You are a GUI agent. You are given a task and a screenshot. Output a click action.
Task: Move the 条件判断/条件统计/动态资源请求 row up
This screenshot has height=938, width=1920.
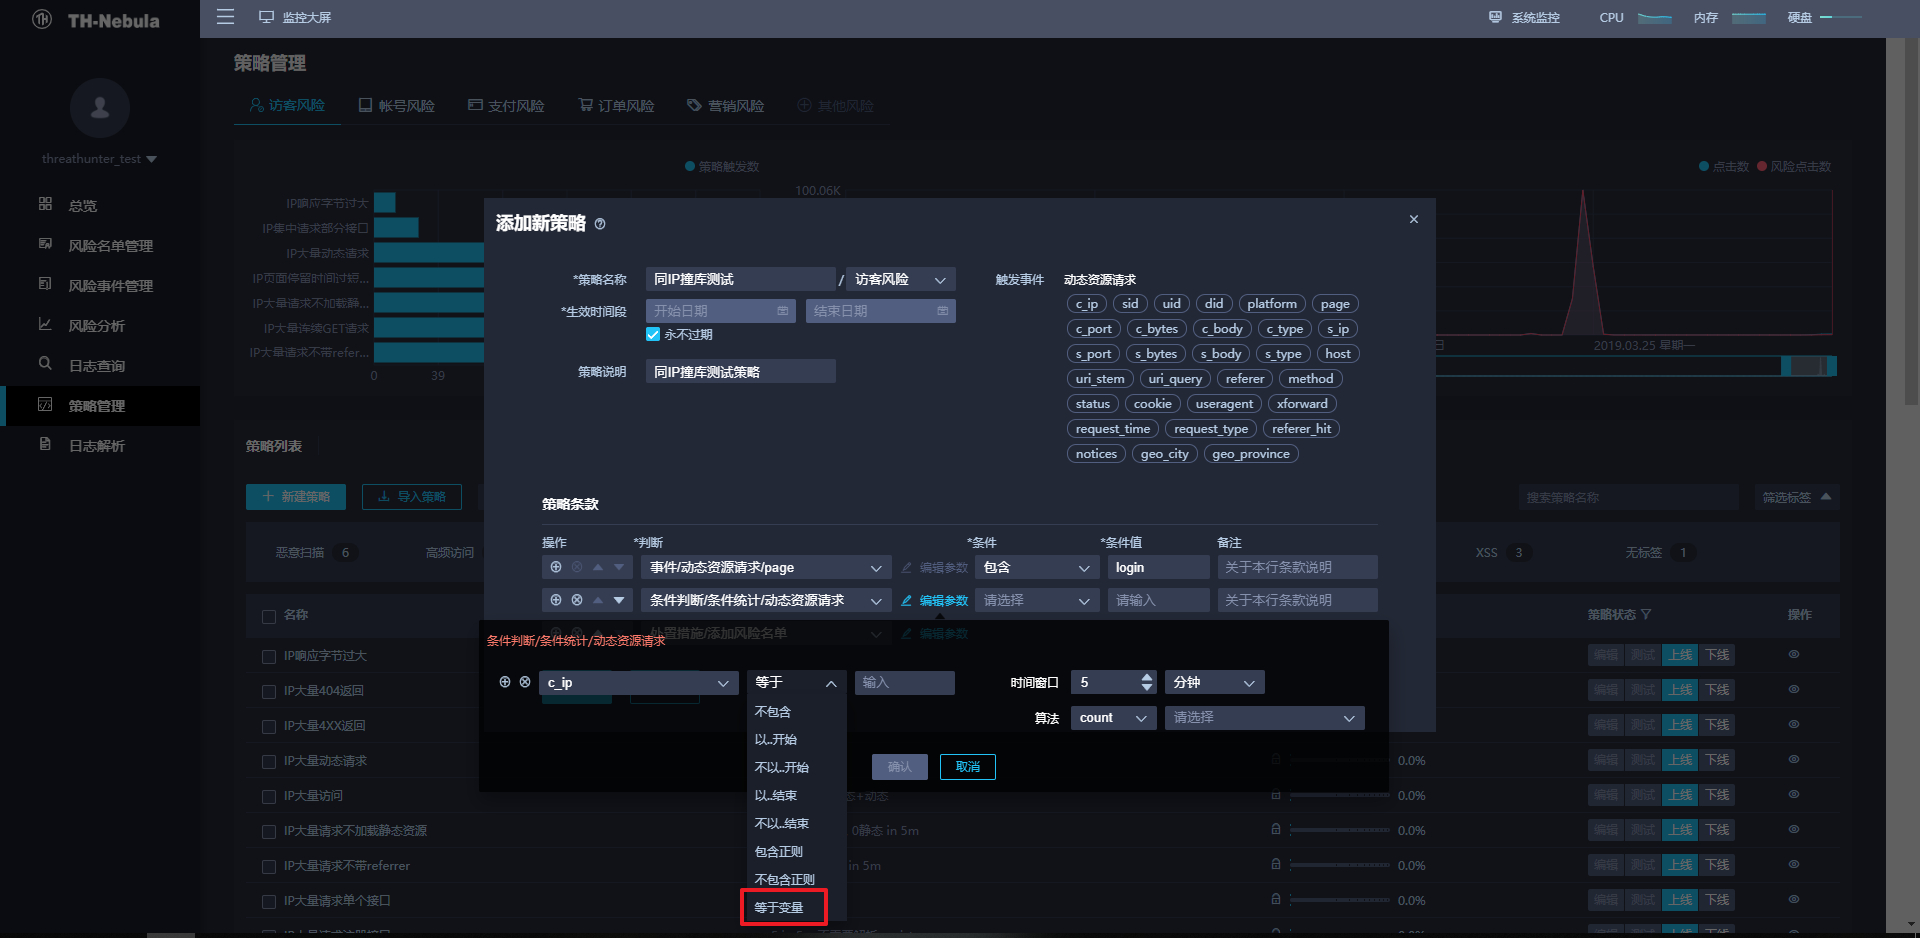point(598,600)
